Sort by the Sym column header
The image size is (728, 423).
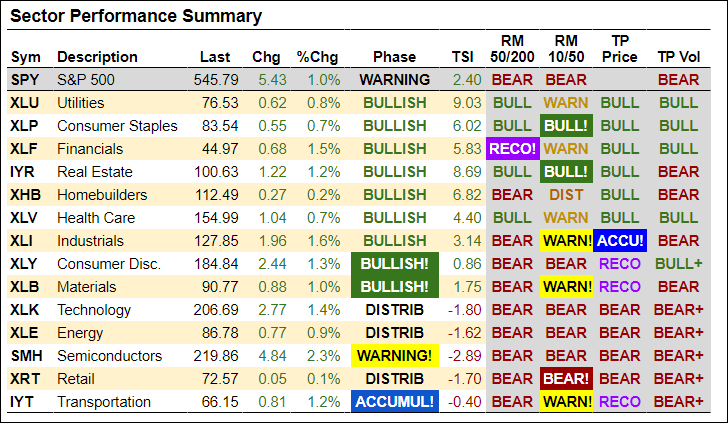click(x=24, y=57)
